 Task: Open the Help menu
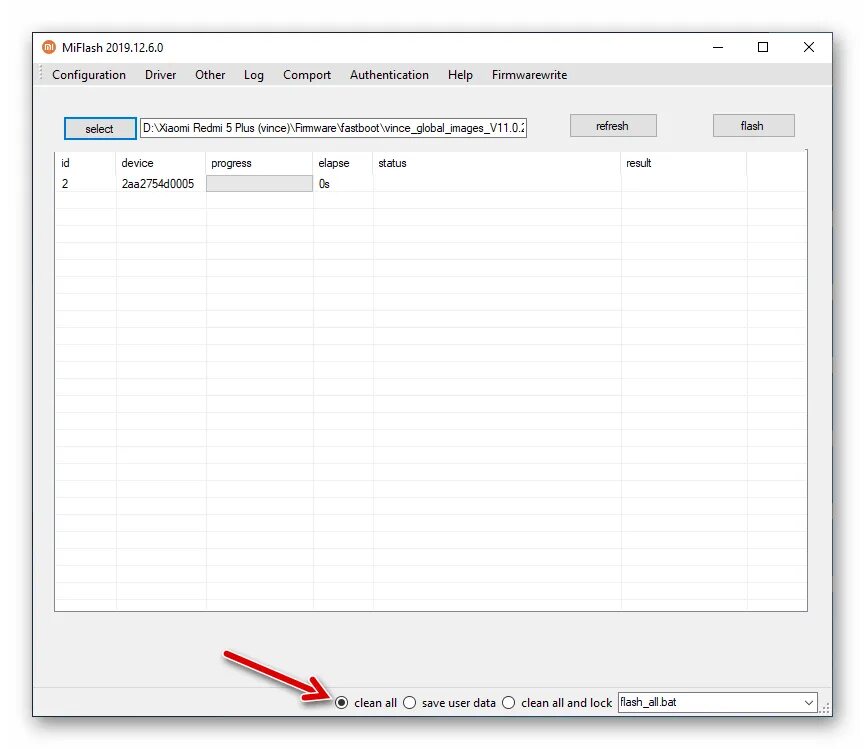(x=460, y=75)
